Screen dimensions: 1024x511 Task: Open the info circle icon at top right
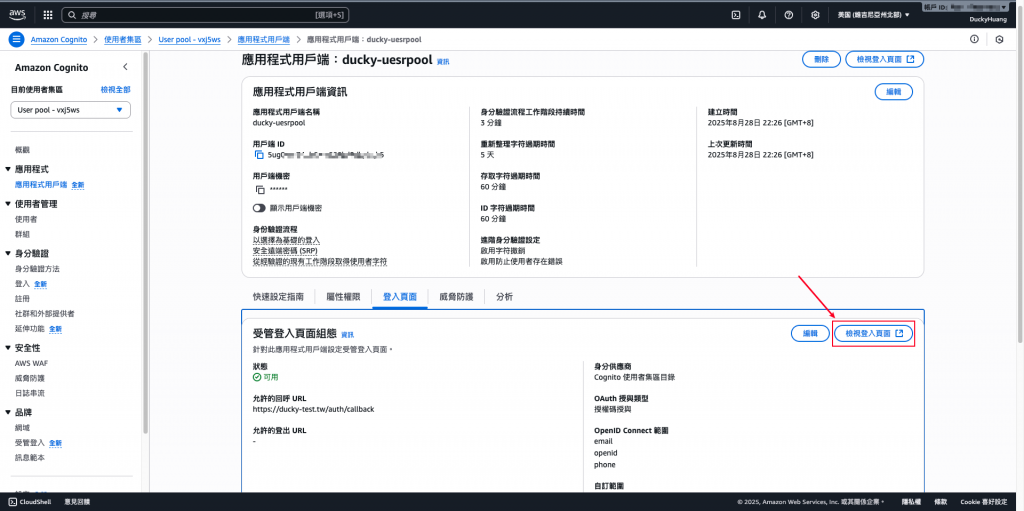coord(974,39)
